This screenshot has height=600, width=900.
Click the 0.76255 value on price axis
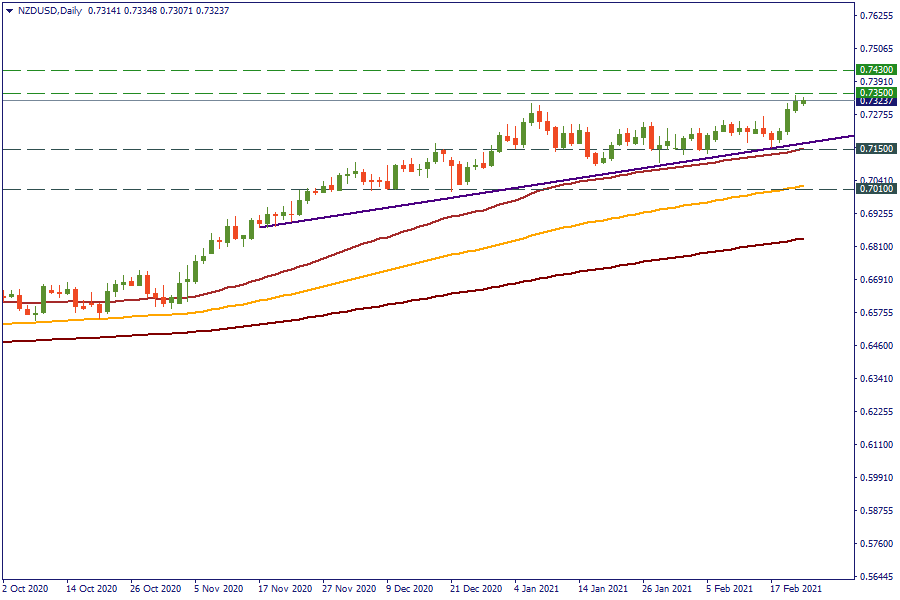[x=876, y=16]
